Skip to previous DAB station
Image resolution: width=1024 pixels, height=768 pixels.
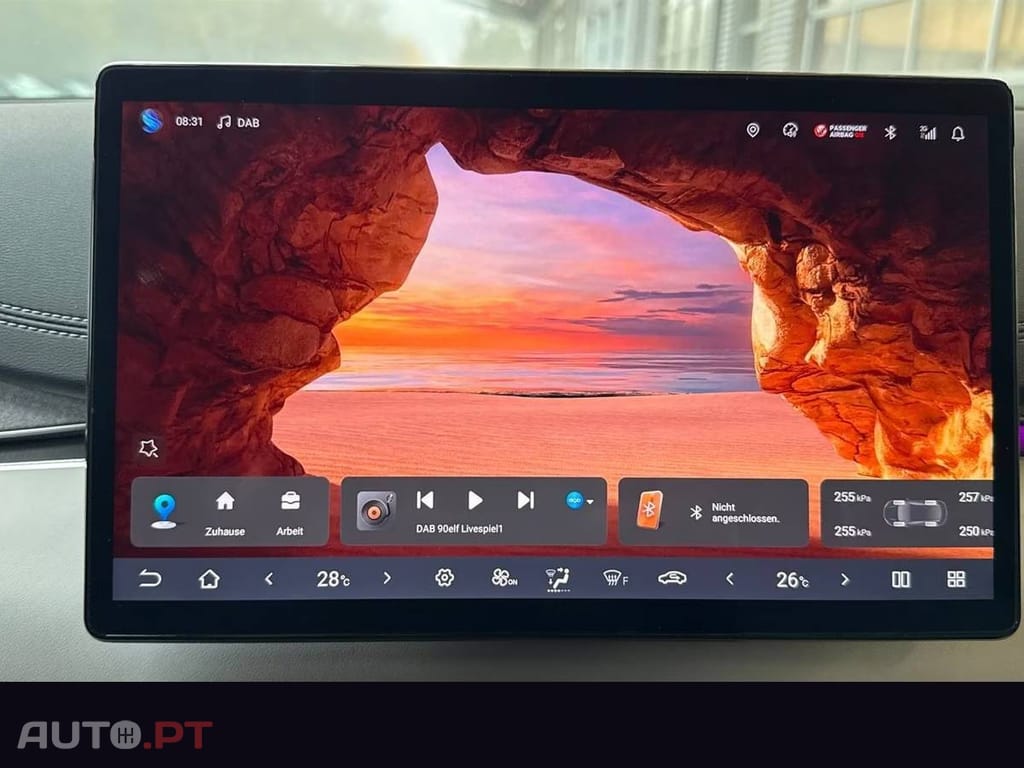pyautogui.click(x=425, y=500)
